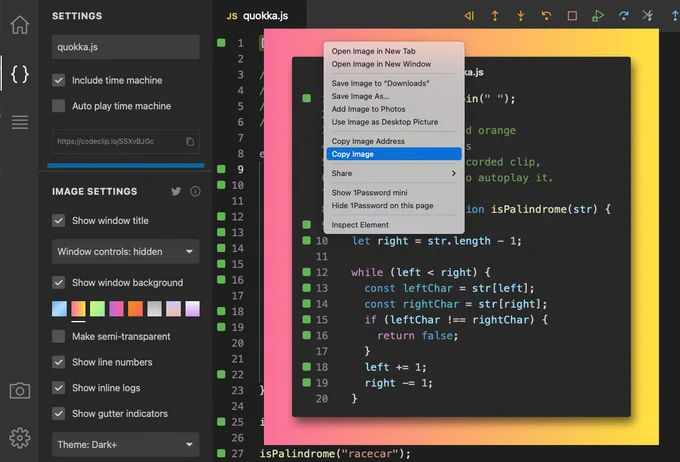
Task: Click the blue progress bar under URL
Action: 126,165
